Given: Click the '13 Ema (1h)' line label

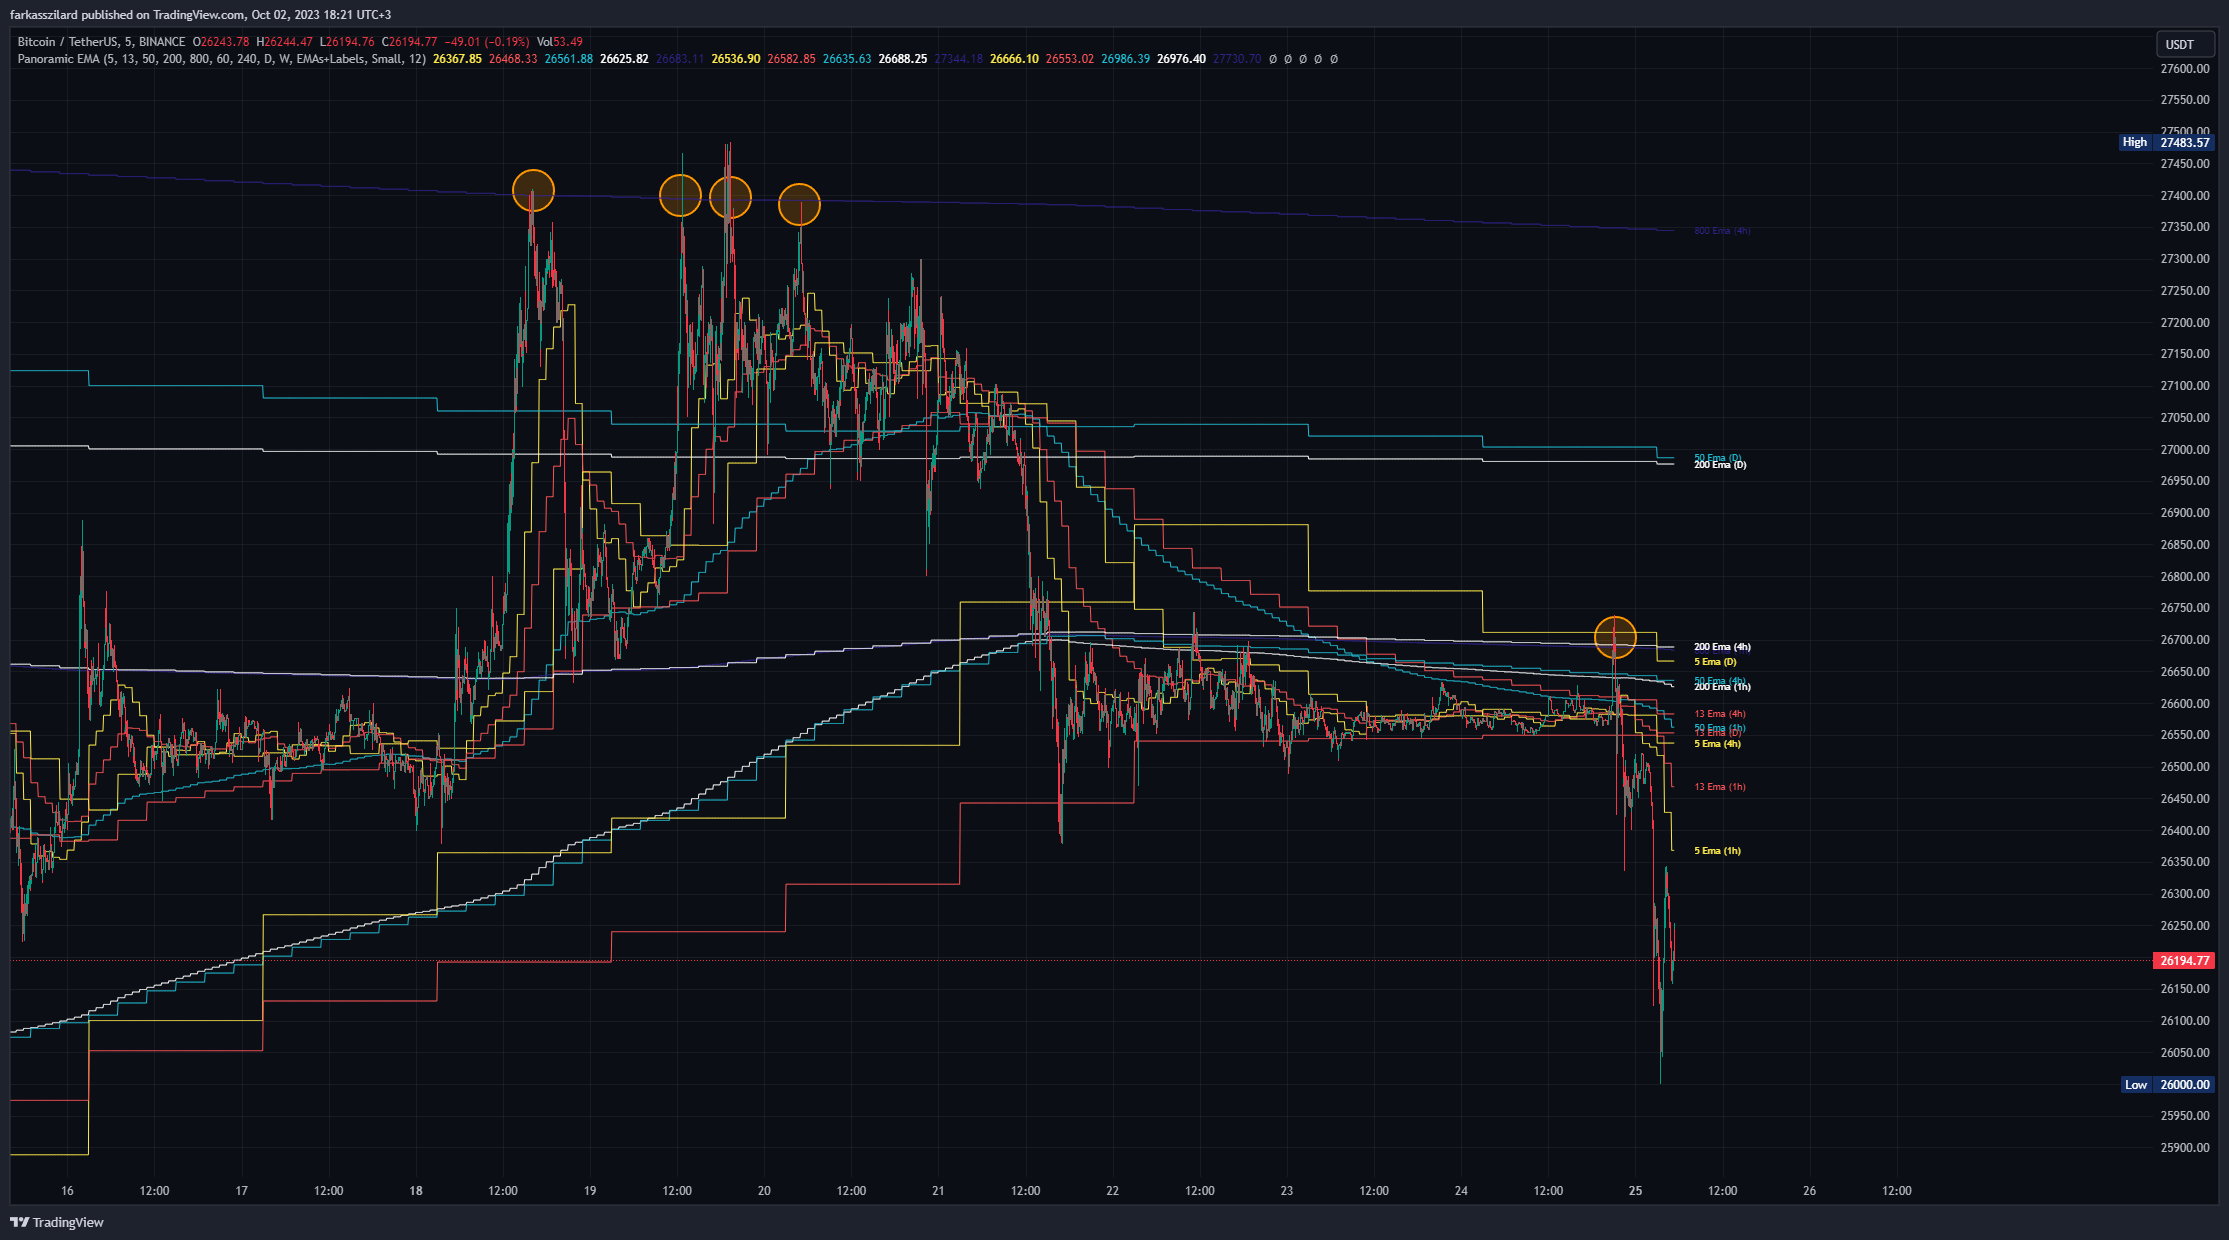Looking at the screenshot, I should [1720, 787].
